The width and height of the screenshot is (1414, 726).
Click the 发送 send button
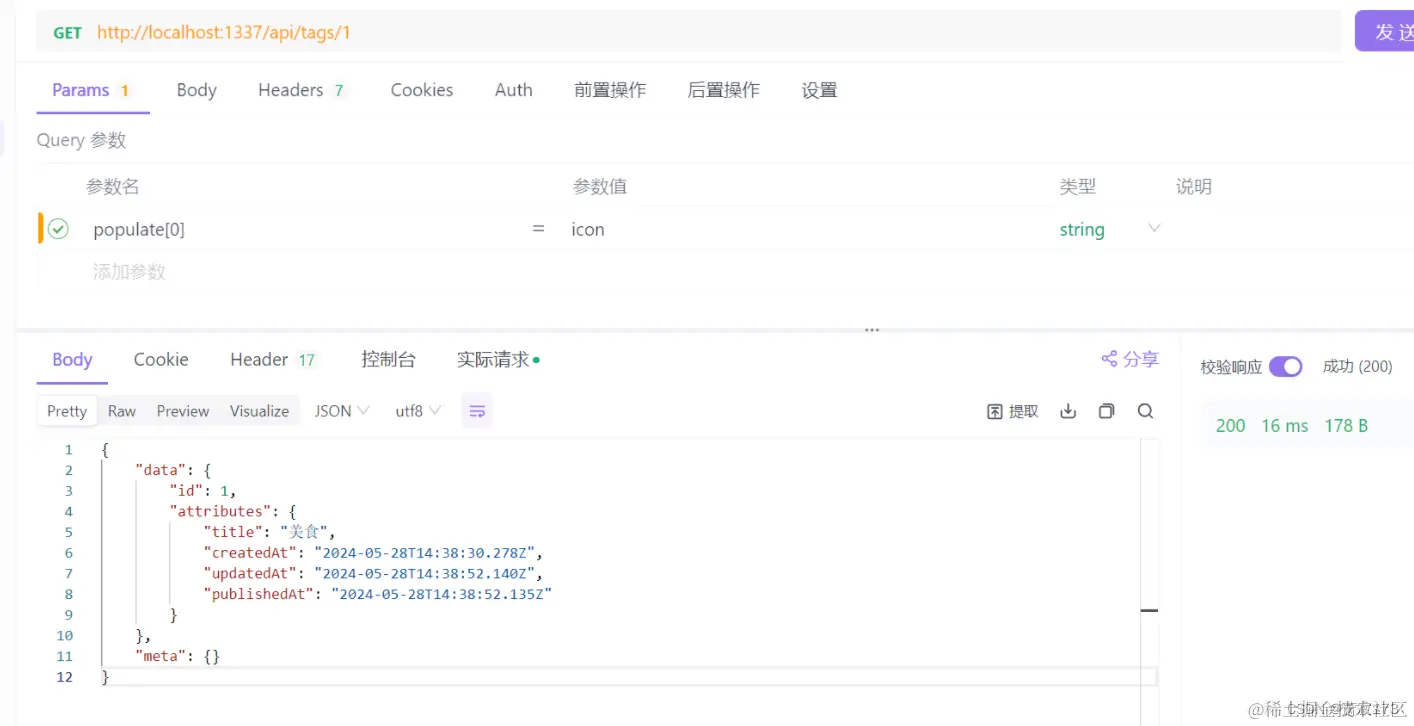coord(1385,31)
